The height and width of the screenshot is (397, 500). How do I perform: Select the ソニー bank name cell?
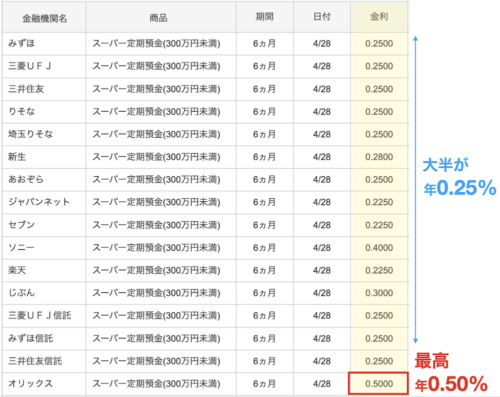click(44, 248)
